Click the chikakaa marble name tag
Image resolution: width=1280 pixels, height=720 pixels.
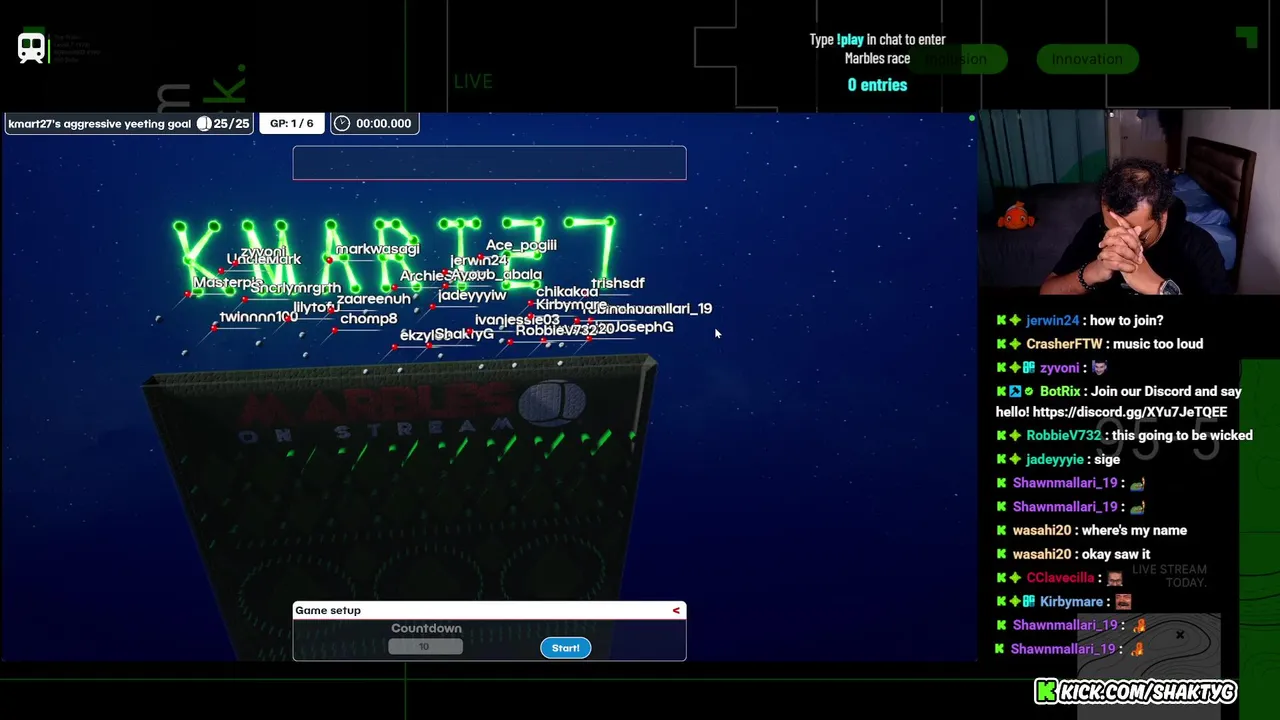567,292
